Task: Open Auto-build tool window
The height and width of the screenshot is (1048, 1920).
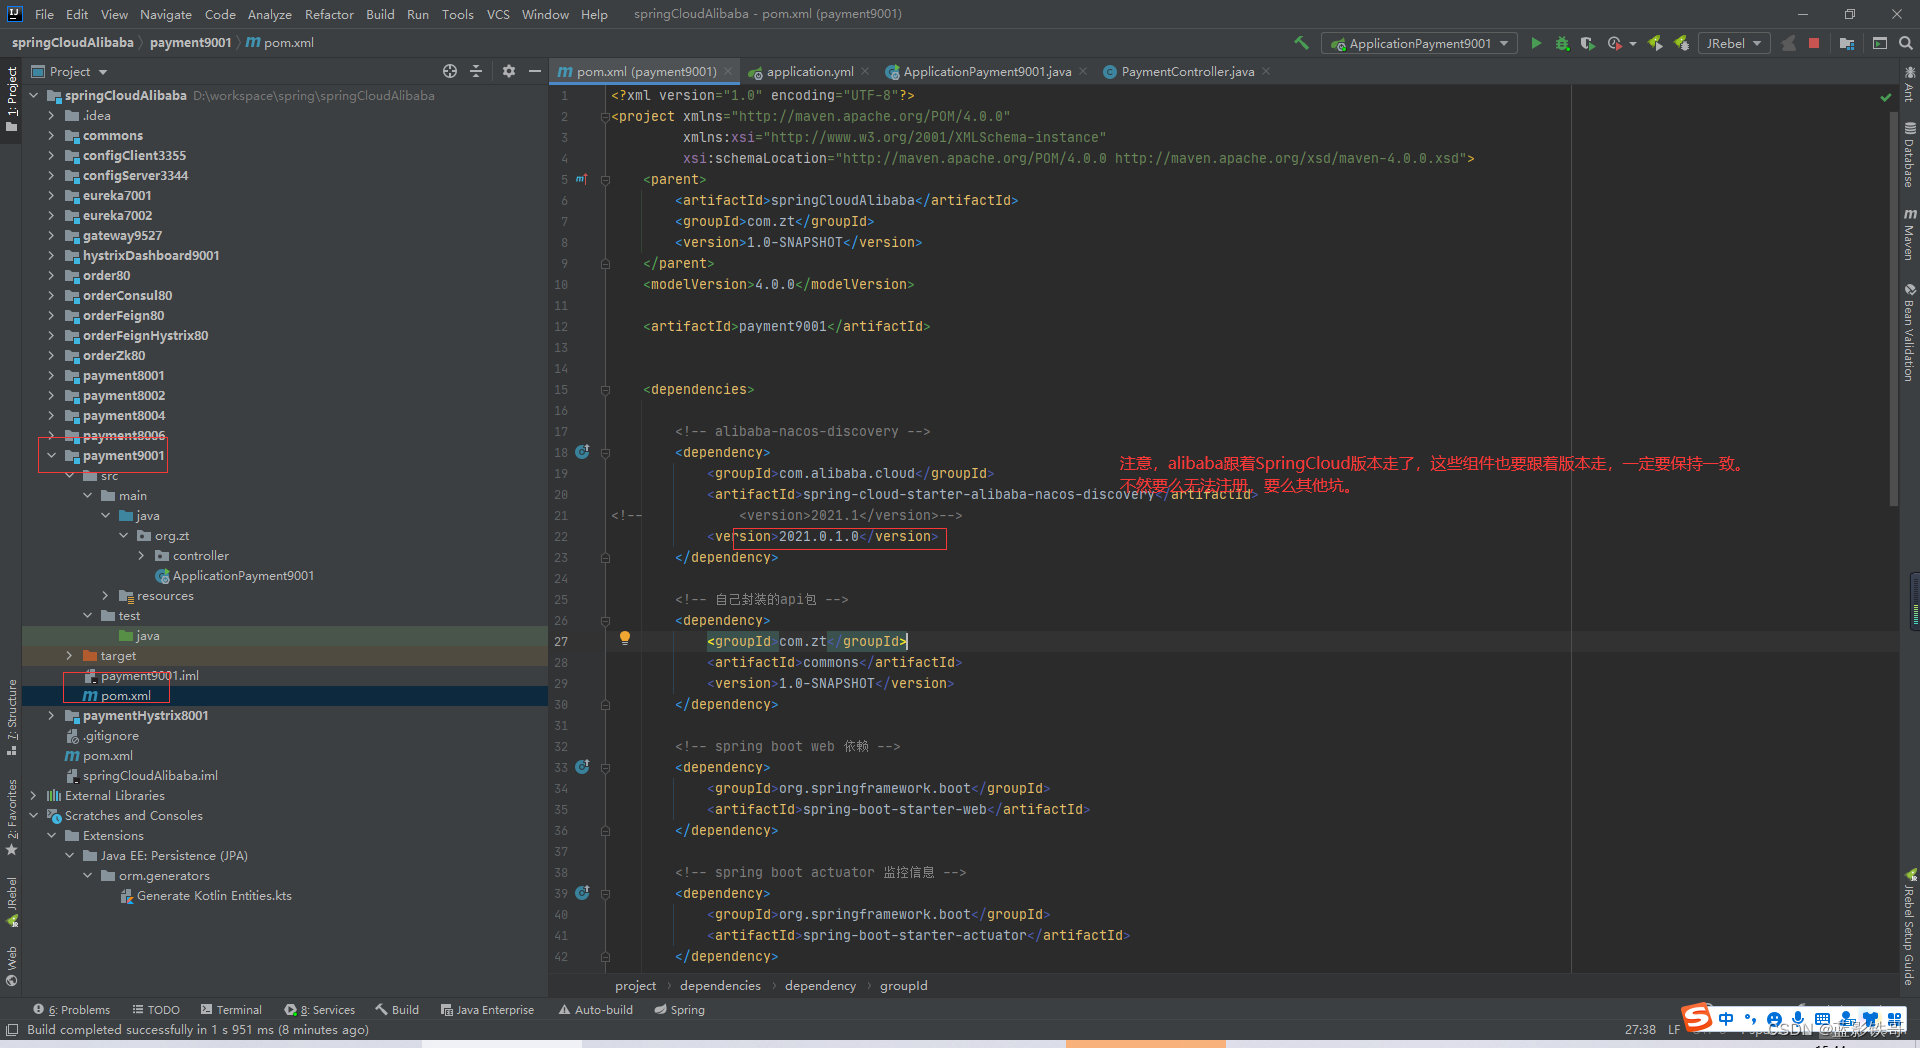Action: click(x=596, y=1010)
